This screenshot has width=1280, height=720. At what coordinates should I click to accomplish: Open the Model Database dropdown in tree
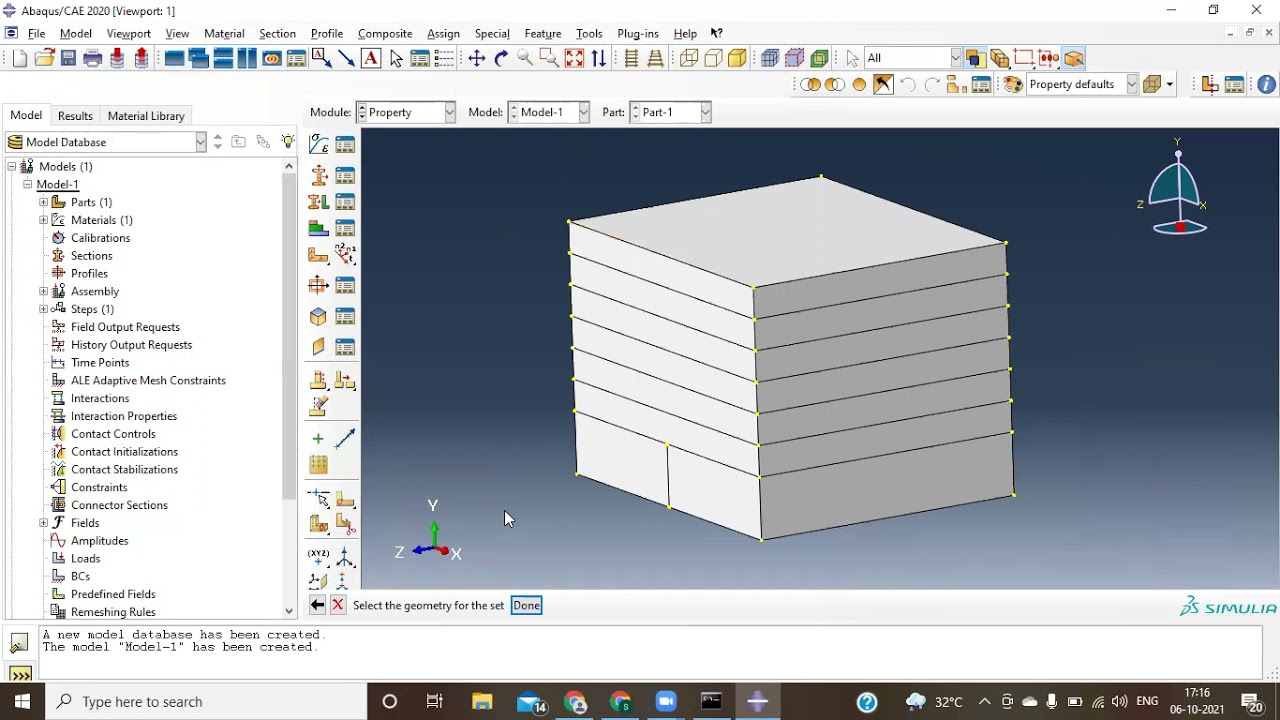pyautogui.click(x=106, y=142)
